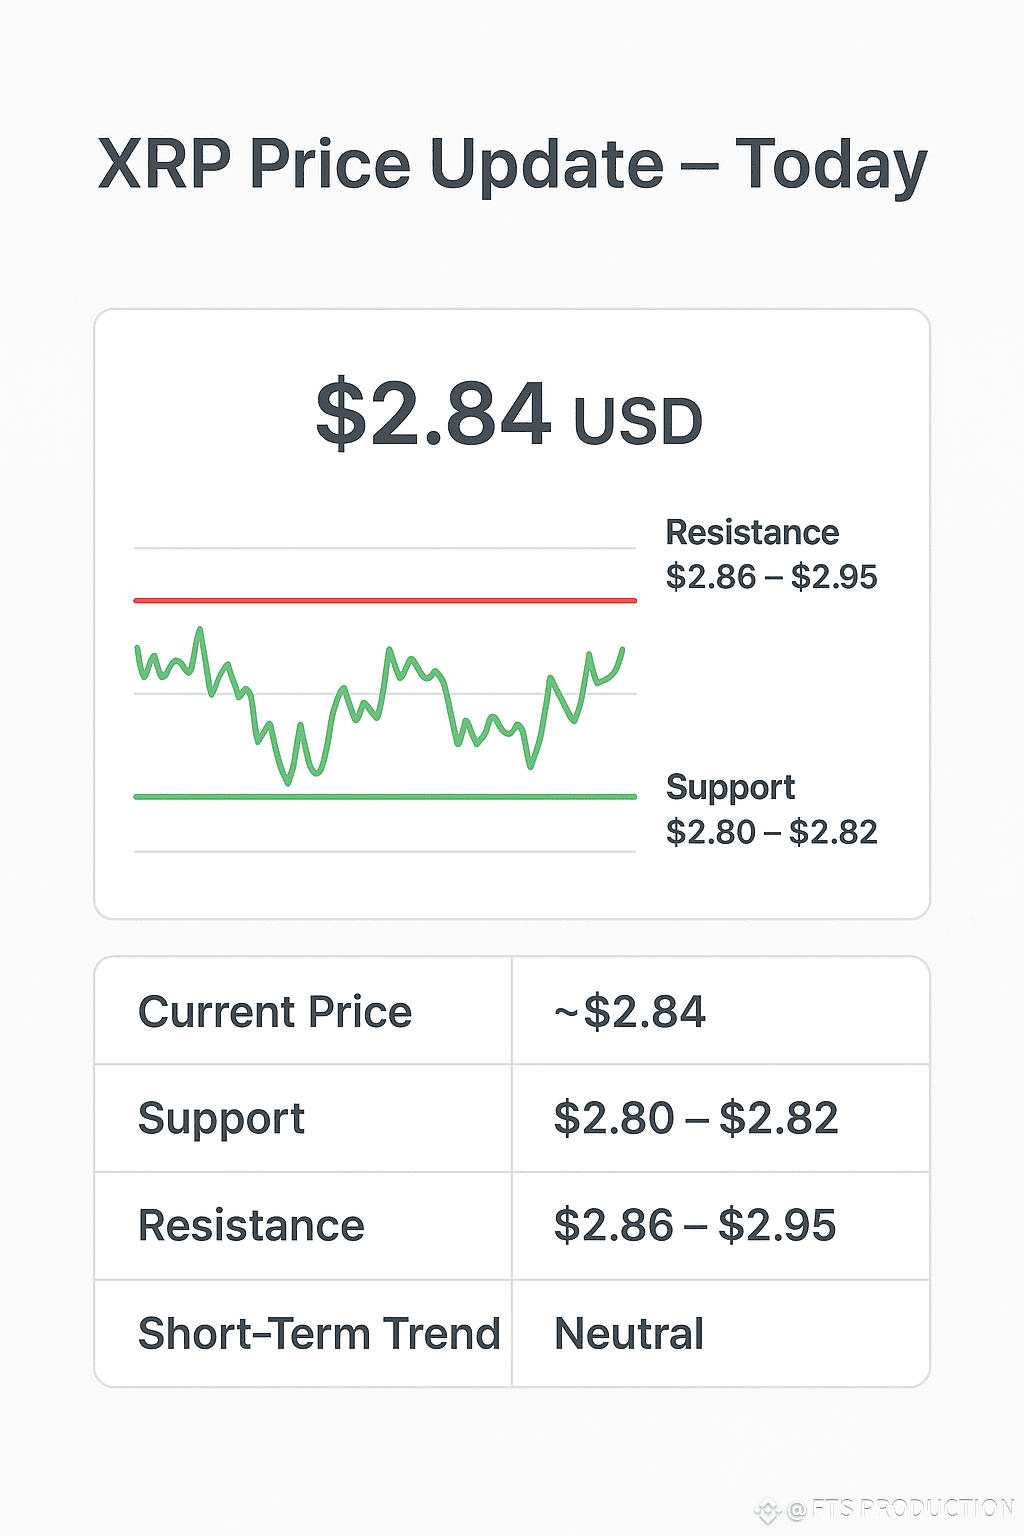Viewport: 1024px width, 1536px height.
Task: Click the red resistance line on chart
Action: pyautogui.click(x=385, y=600)
